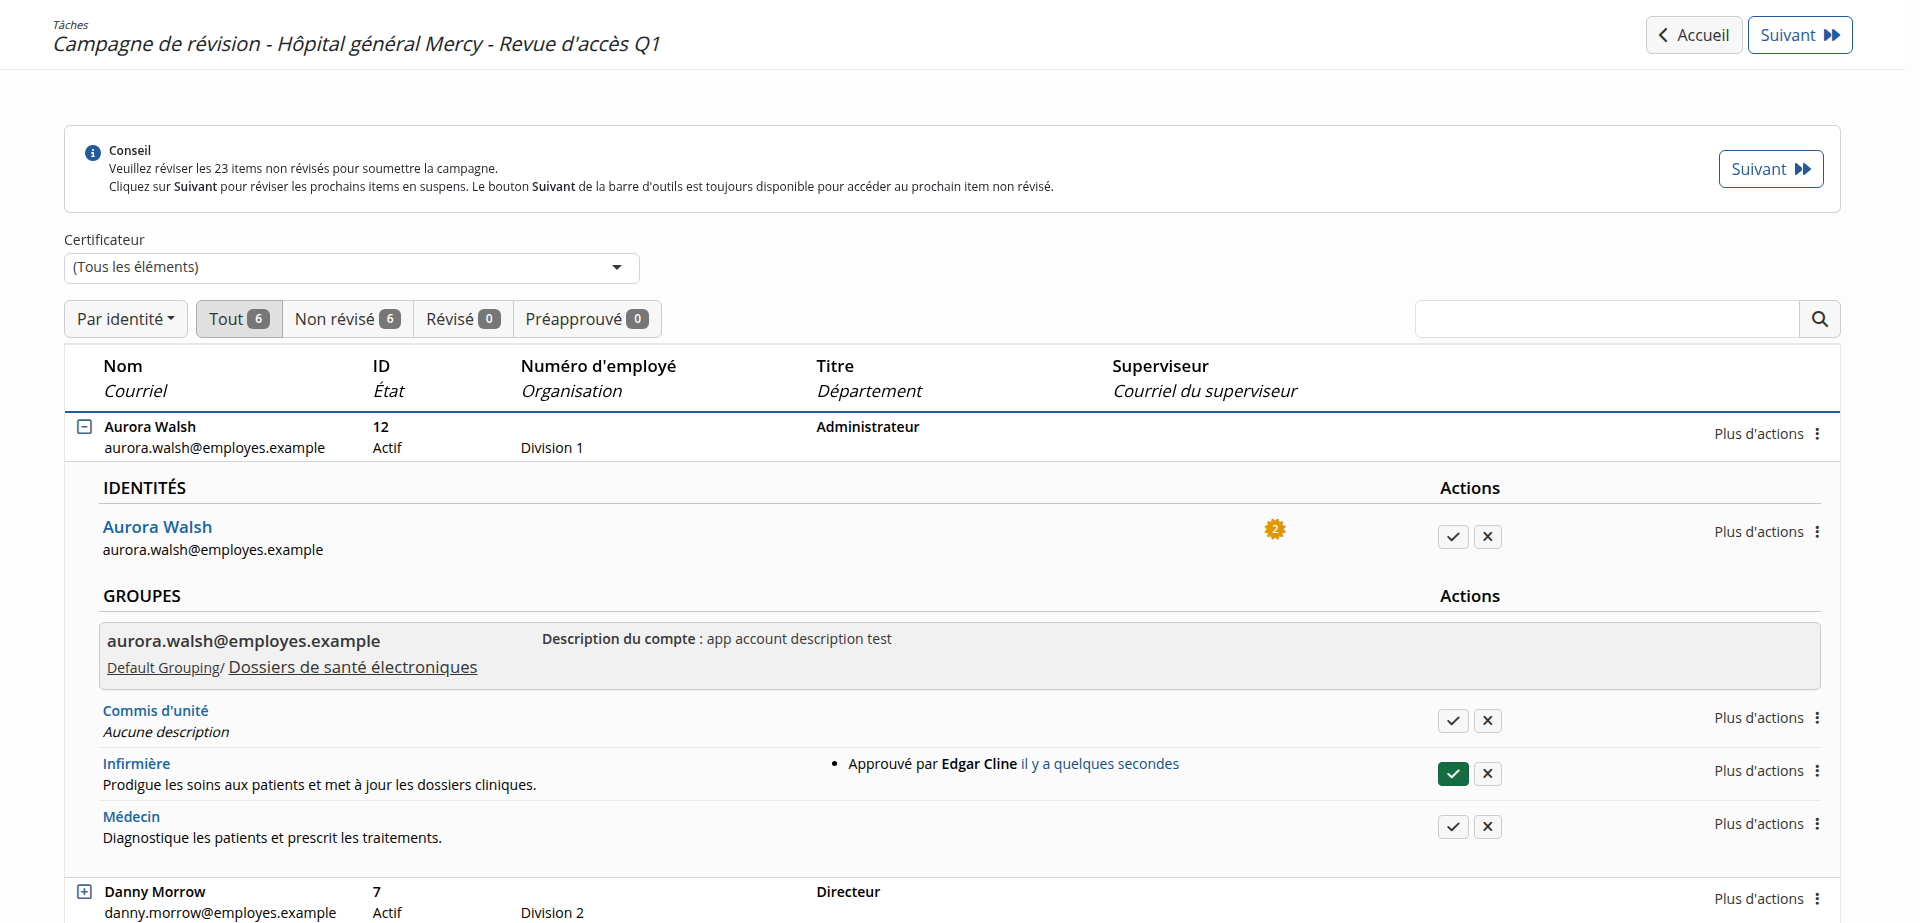
Task: Click Suivant in the top toolbar
Action: pos(1800,35)
